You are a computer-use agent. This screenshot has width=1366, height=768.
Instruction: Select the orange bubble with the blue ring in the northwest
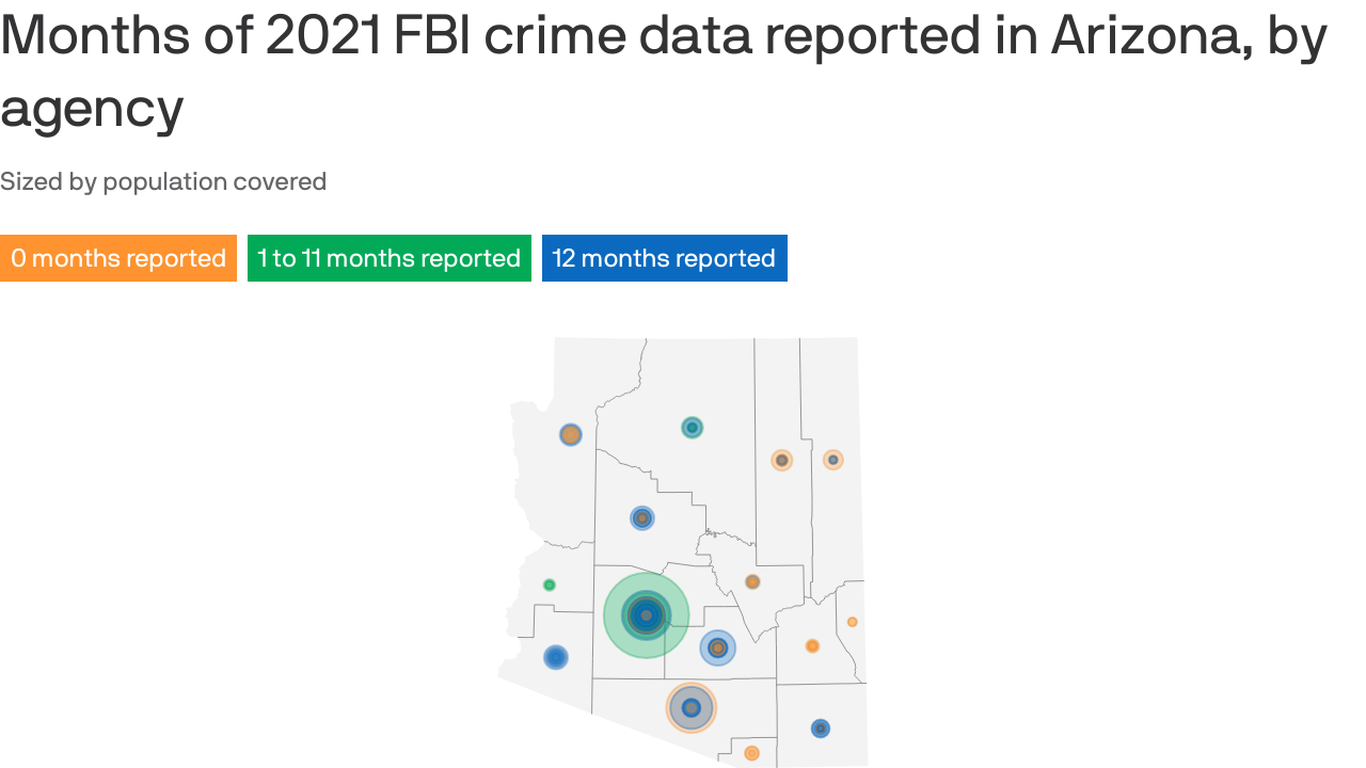pyautogui.click(x=570, y=434)
